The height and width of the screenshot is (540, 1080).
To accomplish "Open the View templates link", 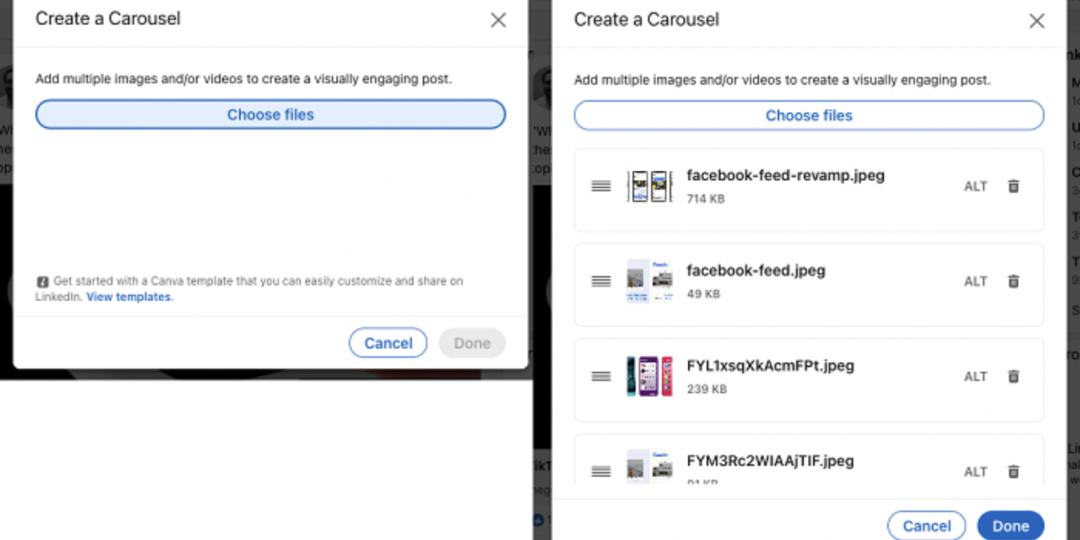I will [129, 297].
